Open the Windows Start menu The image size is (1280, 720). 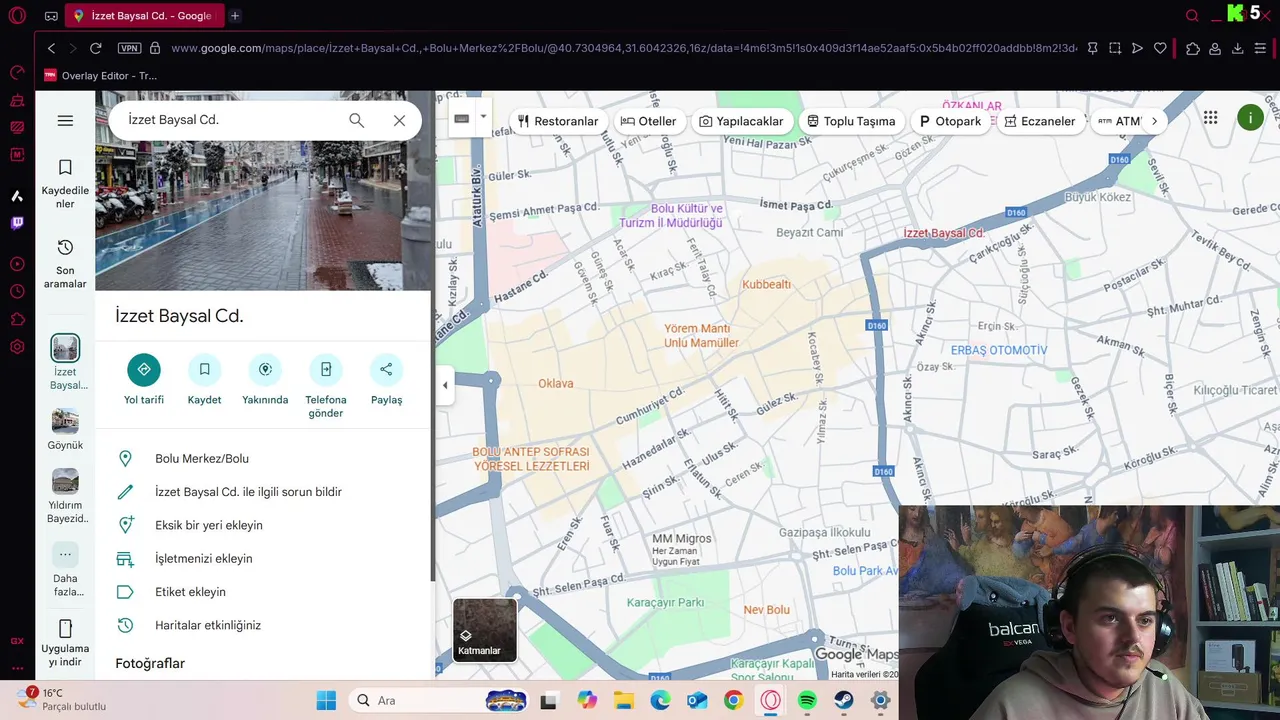[326, 700]
